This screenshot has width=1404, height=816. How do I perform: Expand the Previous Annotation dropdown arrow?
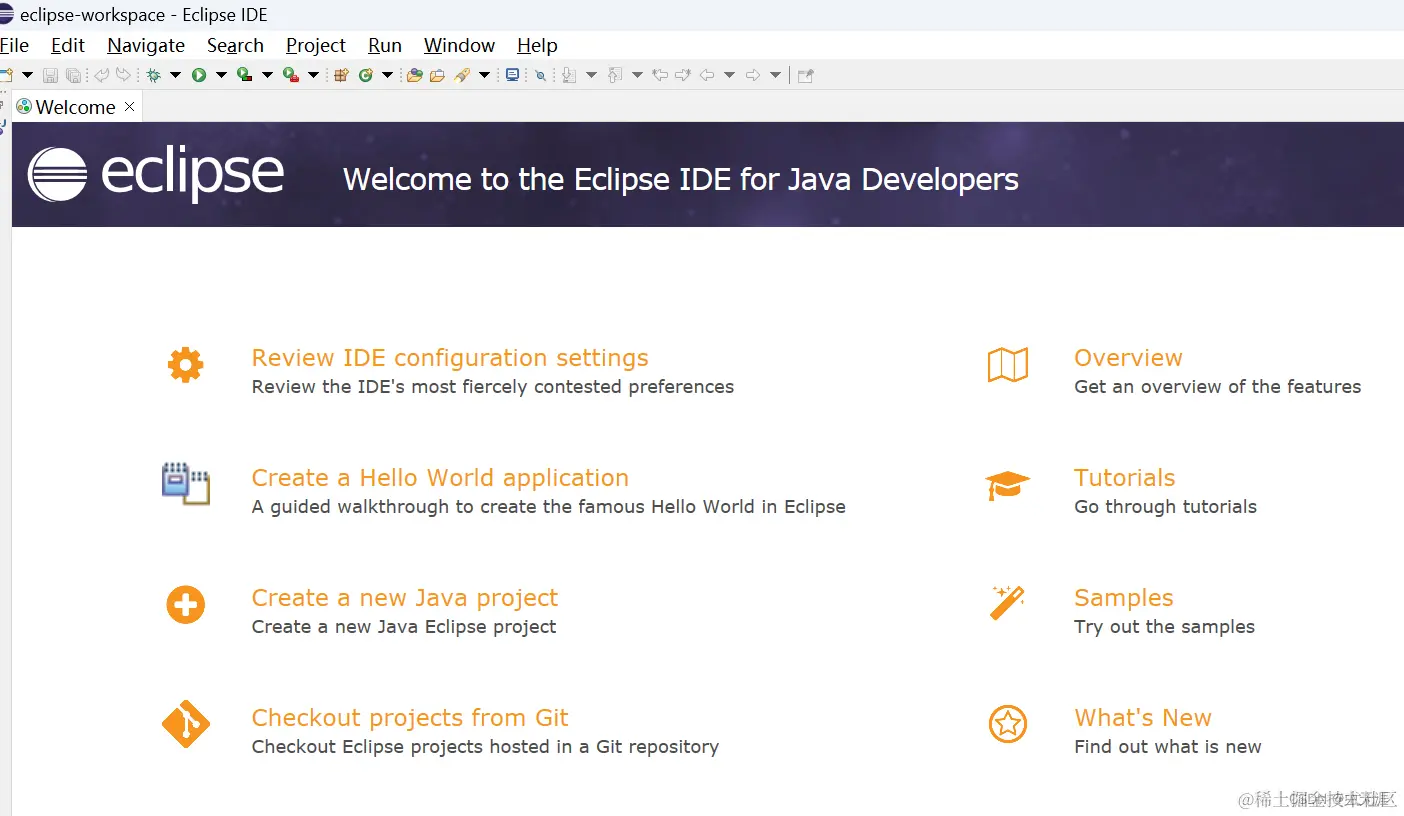coord(637,75)
